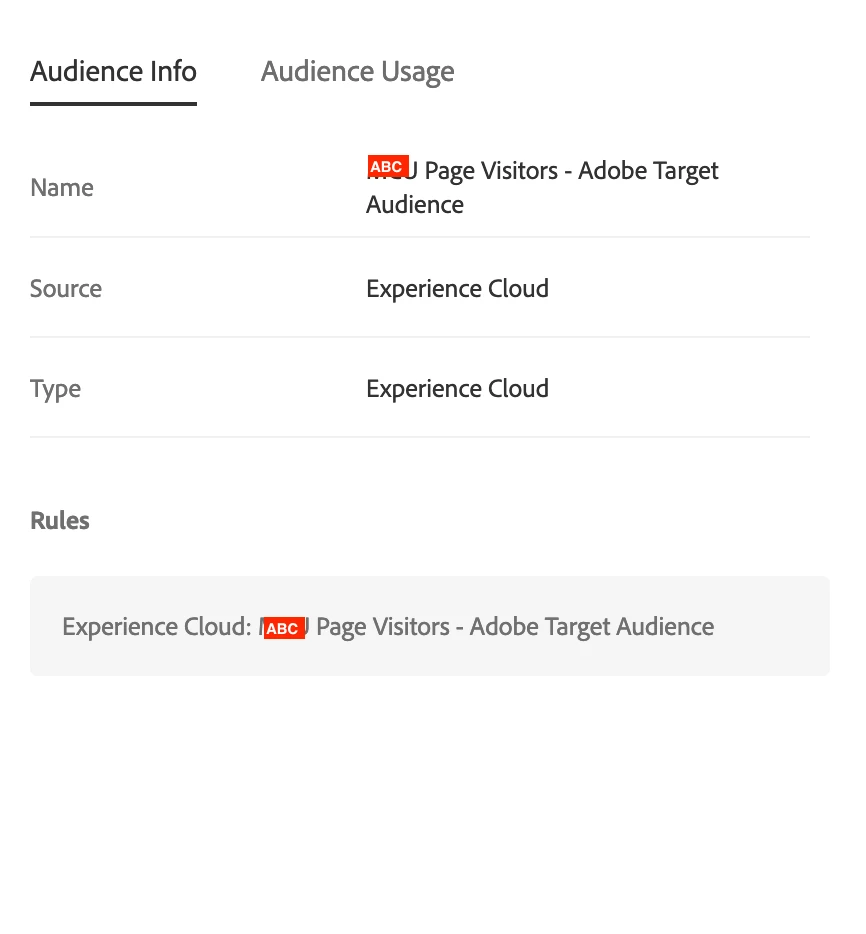The image size is (866, 934).
Task: Switch to the Audience Info tab
Action: [113, 72]
